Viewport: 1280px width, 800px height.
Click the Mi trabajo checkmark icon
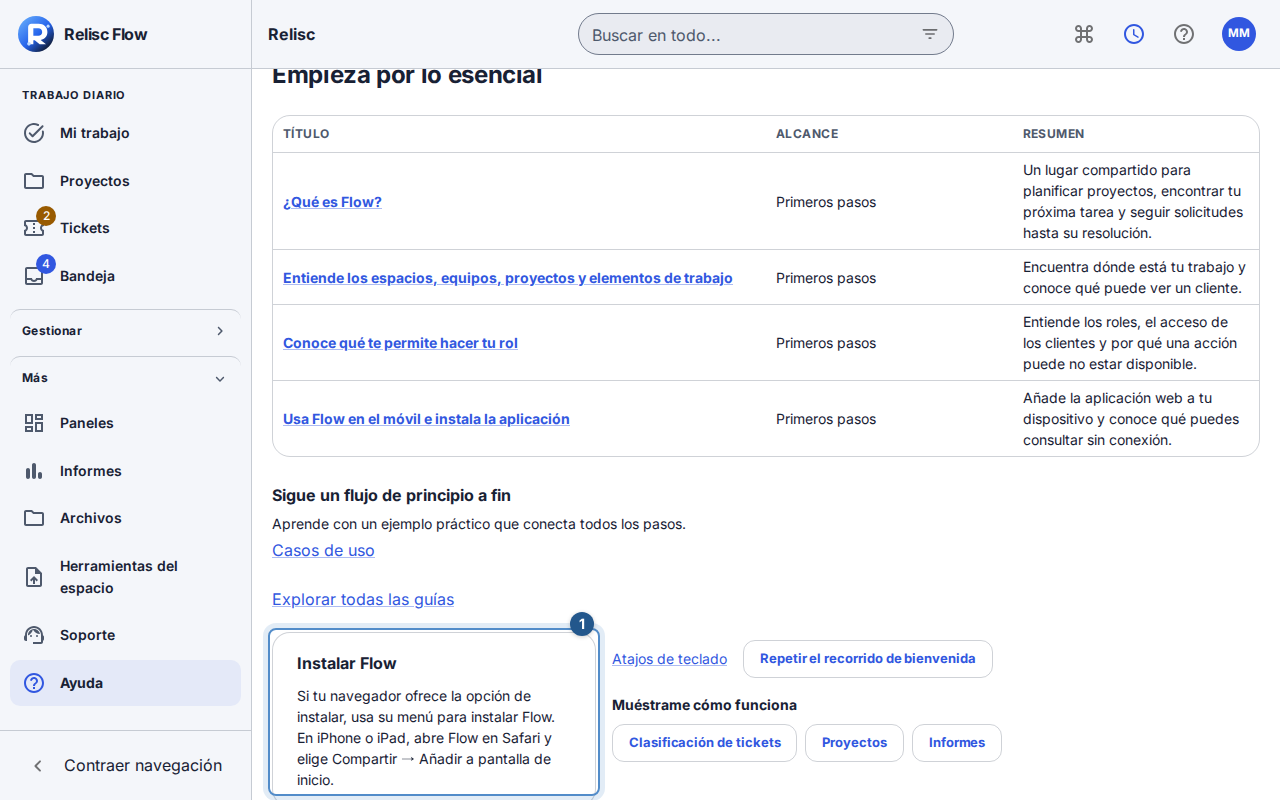pyautogui.click(x=34, y=133)
